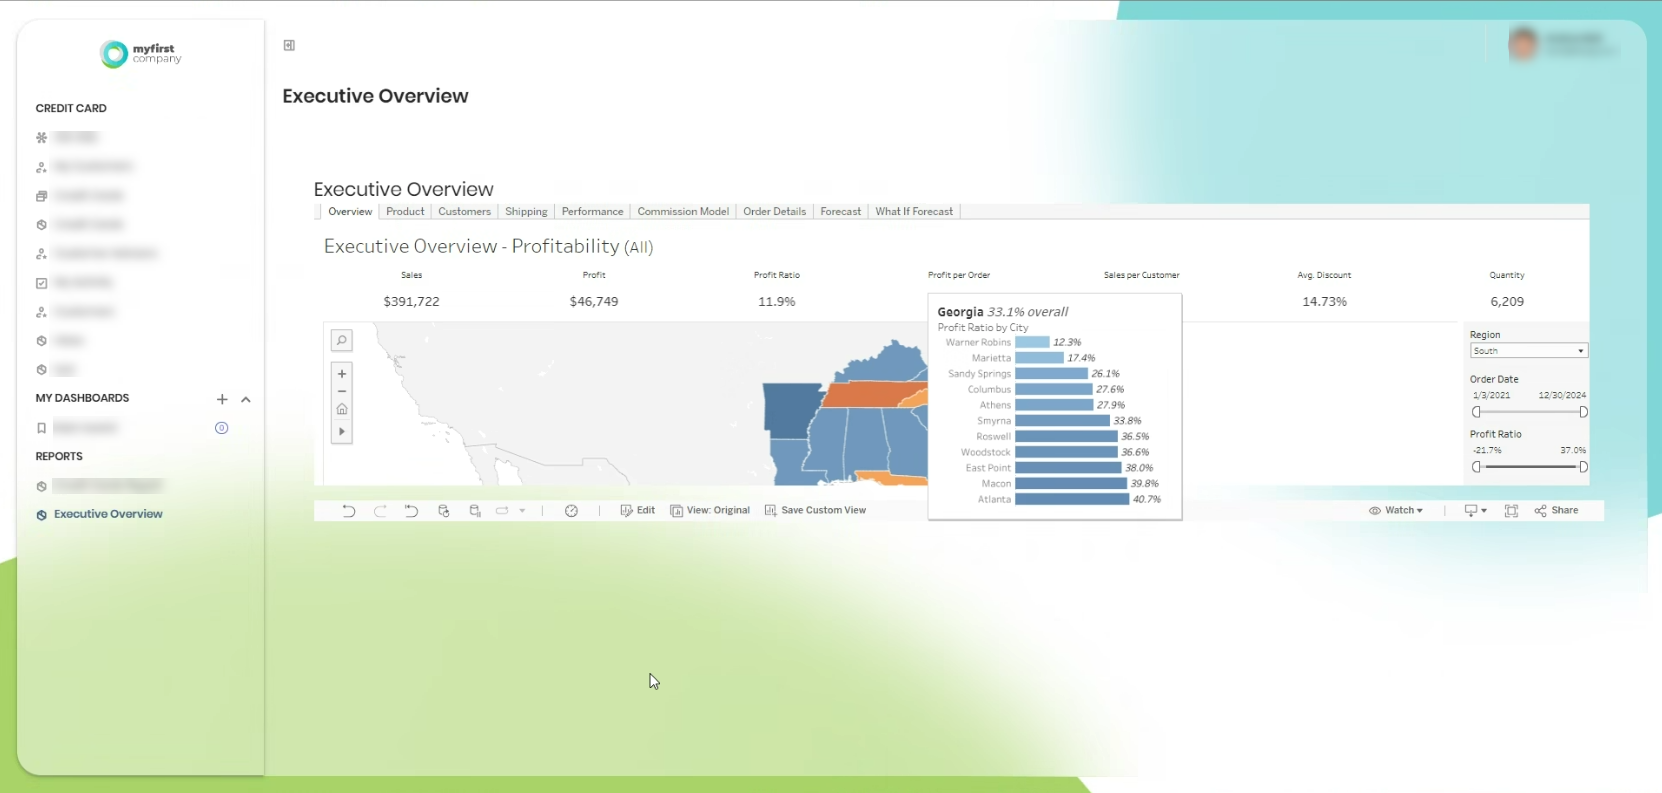Click the Profit Ratio slider right handle

pos(1583,467)
